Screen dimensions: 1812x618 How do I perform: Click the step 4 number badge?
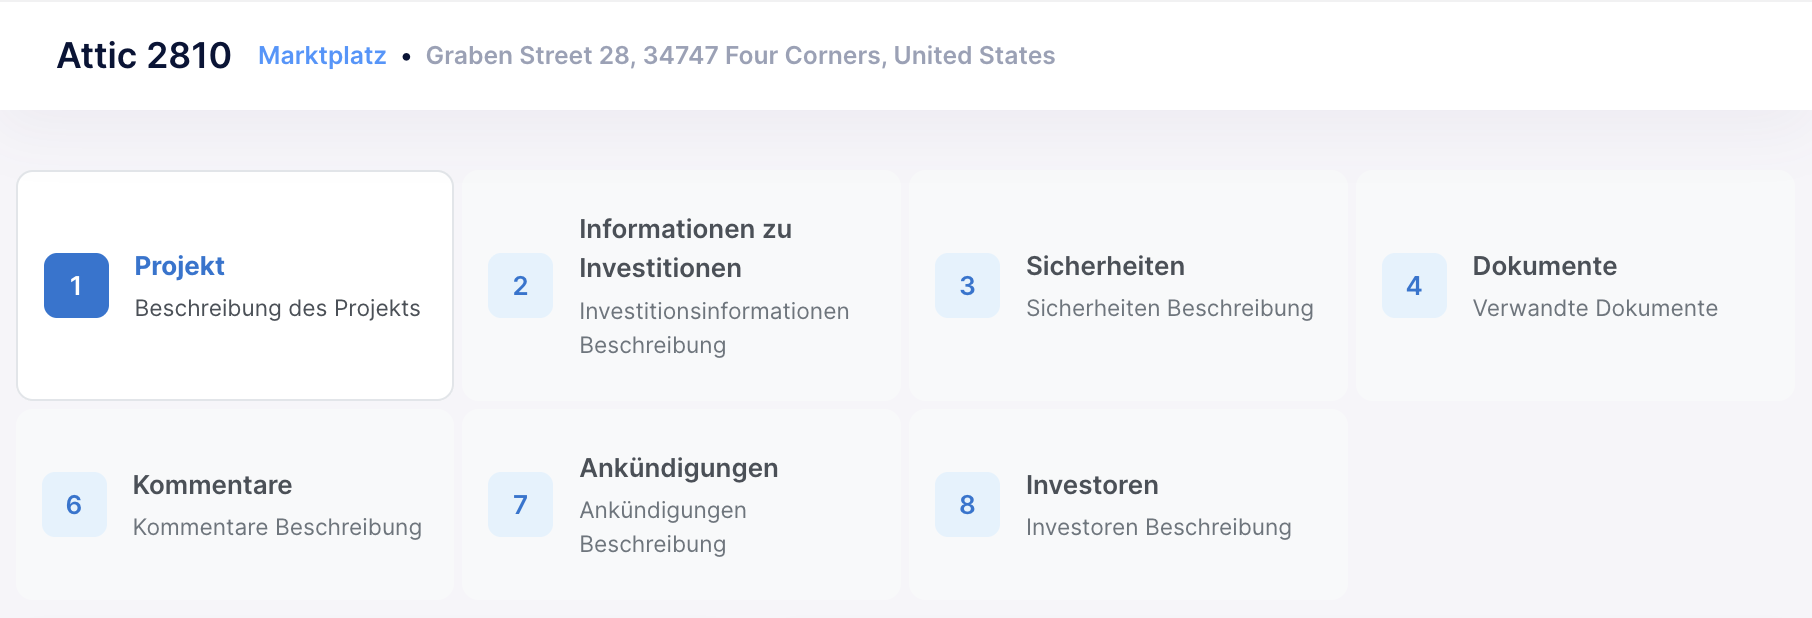click(1414, 285)
